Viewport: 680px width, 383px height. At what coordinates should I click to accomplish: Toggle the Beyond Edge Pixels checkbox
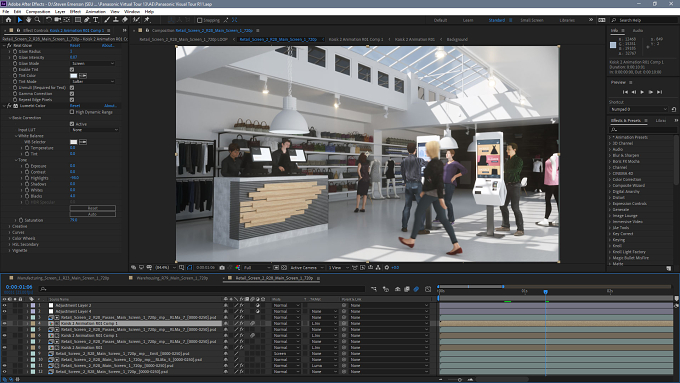click(x=72, y=100)
